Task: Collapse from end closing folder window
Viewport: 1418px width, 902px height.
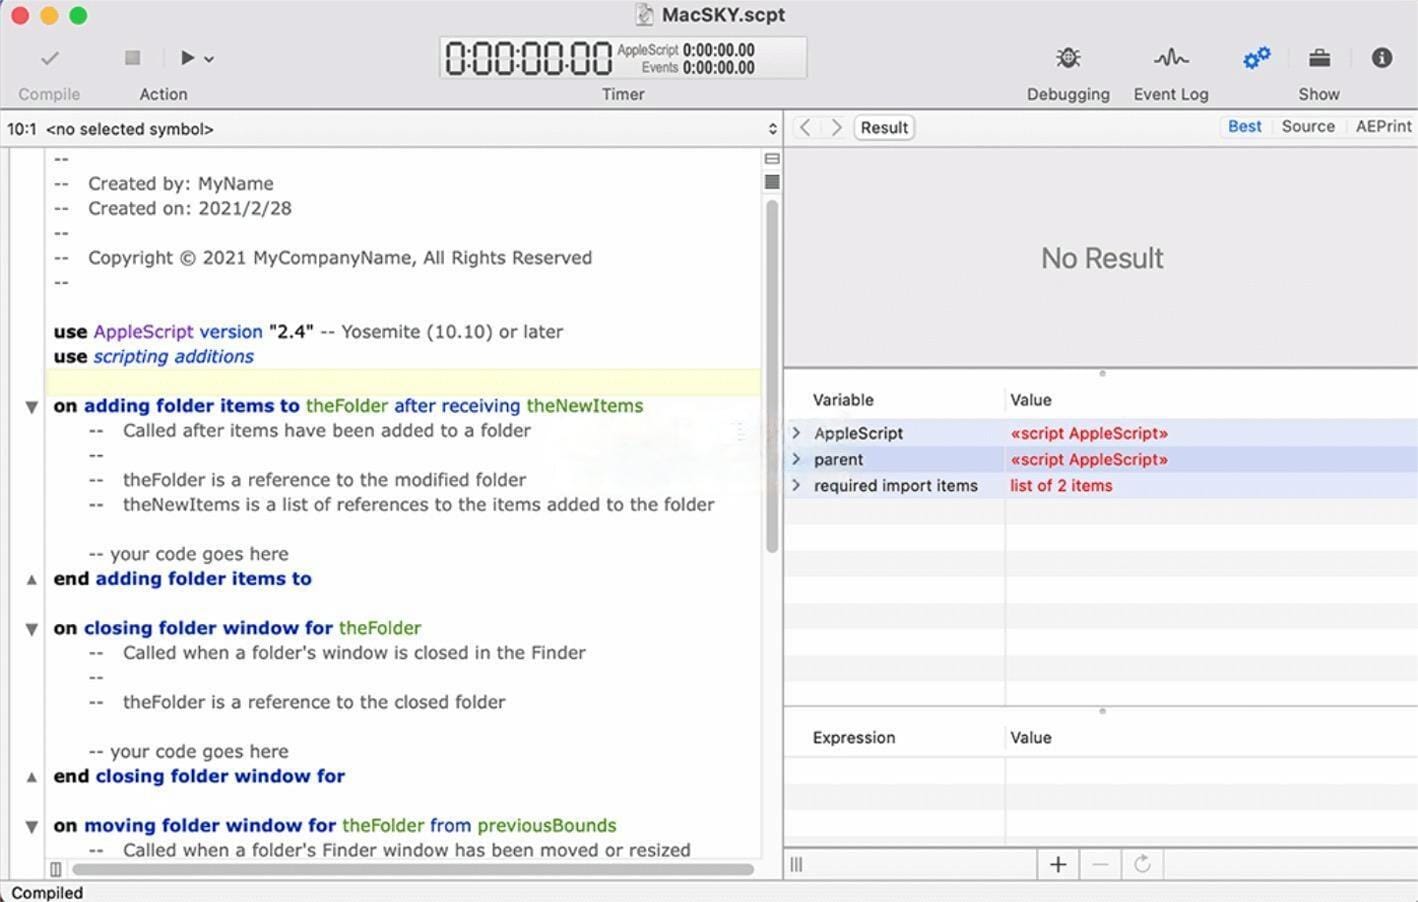Action: [31, 777]
